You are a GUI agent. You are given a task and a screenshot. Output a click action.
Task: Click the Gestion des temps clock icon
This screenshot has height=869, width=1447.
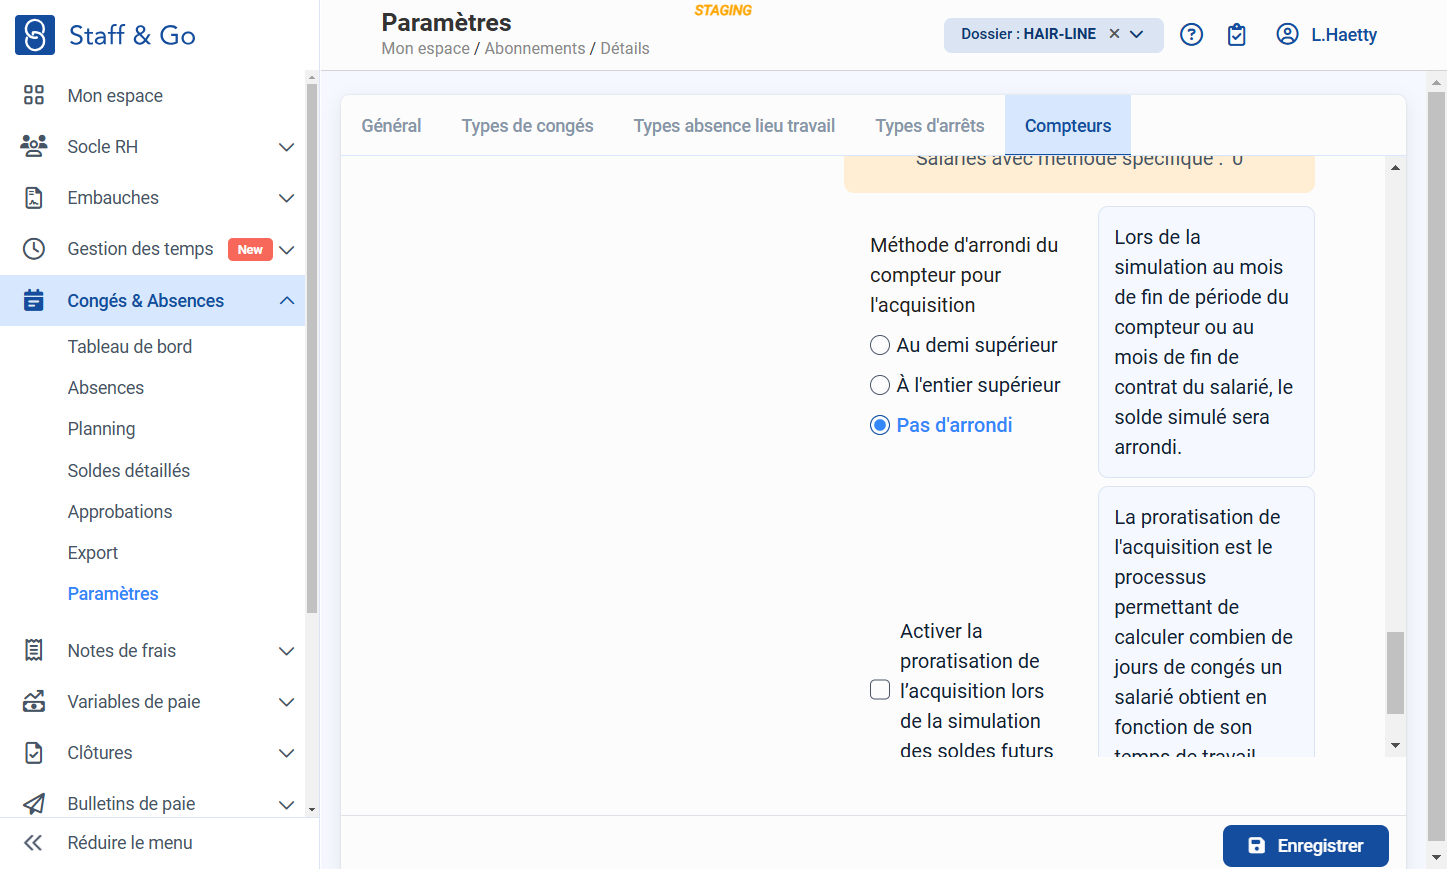pos(34,249)
